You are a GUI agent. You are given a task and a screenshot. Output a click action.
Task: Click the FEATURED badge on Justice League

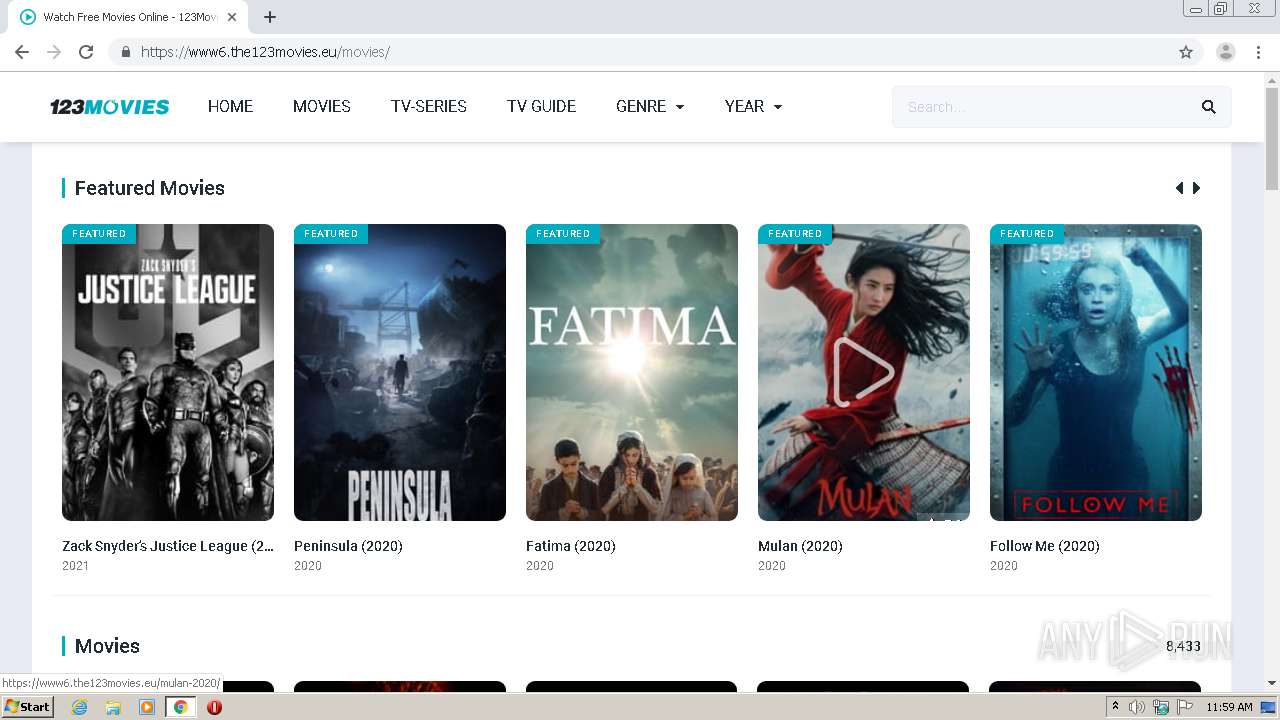[99, 234]
